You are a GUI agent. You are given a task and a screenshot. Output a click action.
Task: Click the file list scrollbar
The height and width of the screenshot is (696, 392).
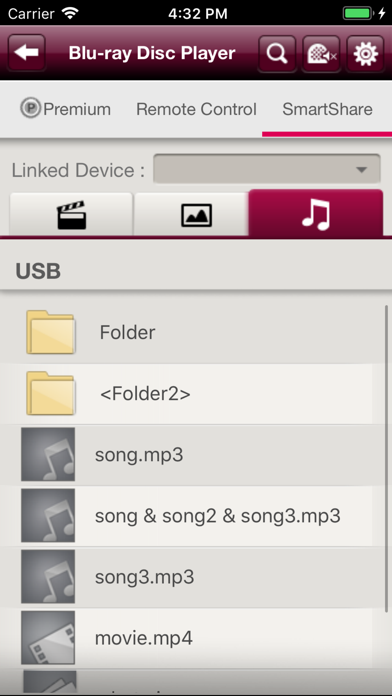click(x=386, y=456)
